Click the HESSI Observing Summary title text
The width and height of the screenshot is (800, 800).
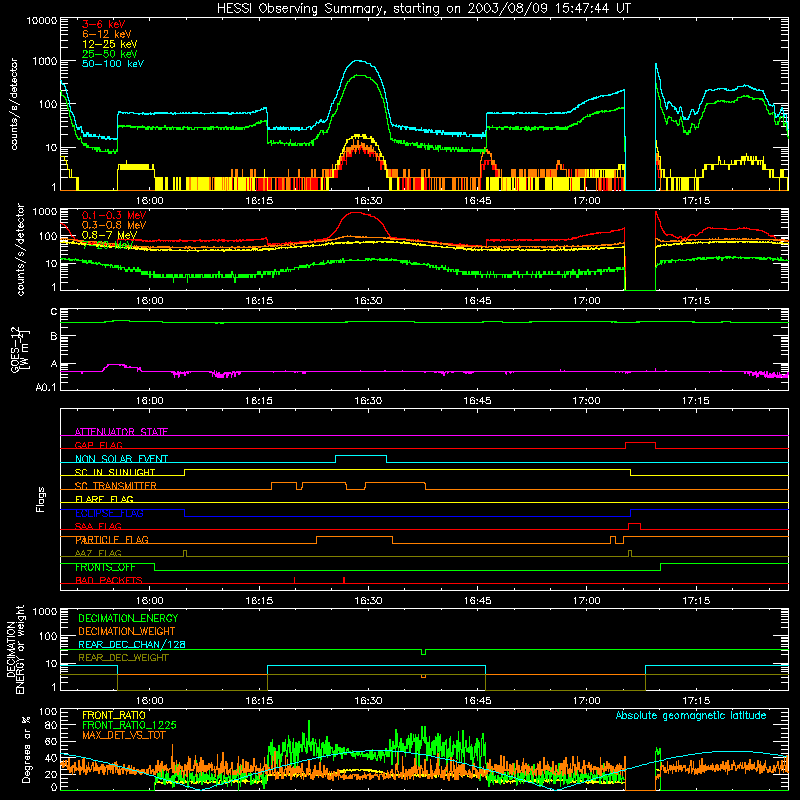tap(423, 9)
